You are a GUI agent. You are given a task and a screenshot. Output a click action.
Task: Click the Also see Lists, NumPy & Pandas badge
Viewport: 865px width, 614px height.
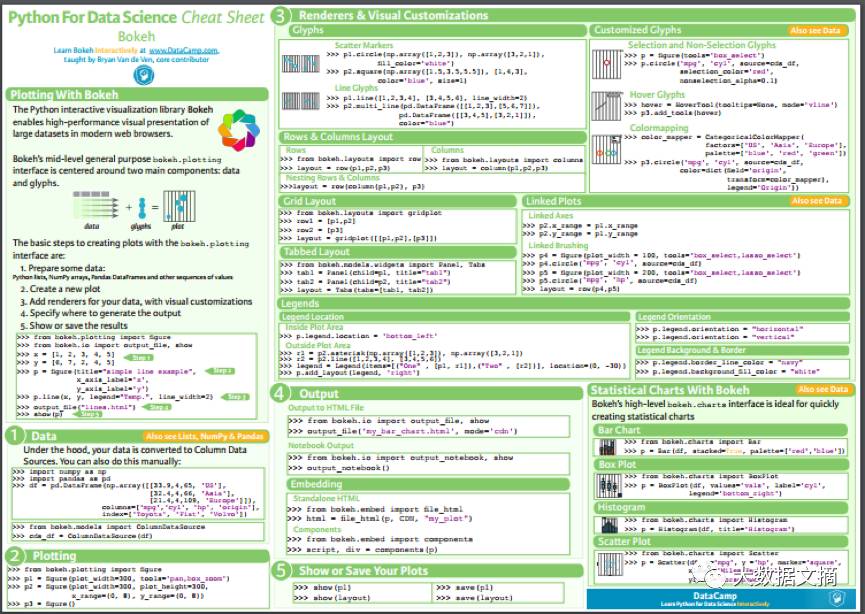[x=204, y=437]
